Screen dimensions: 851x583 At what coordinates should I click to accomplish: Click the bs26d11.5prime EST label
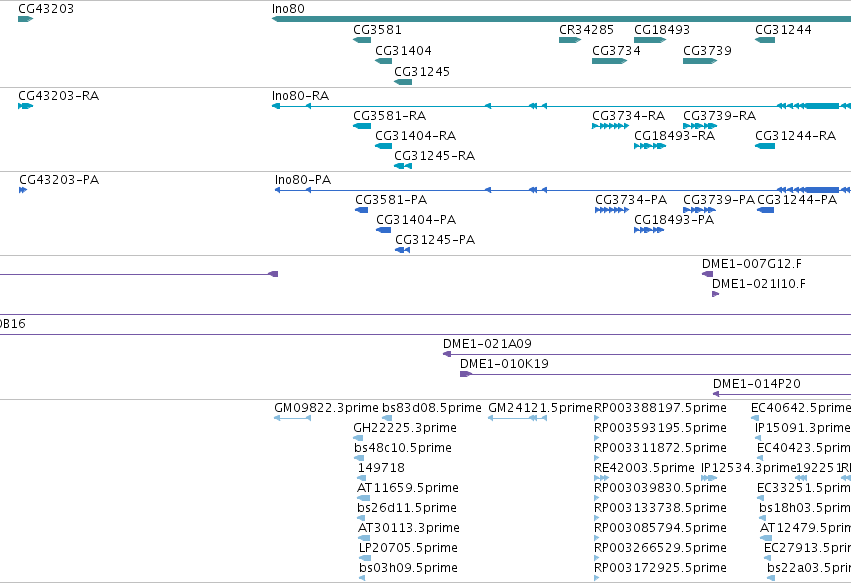click(x=407, y=508)
